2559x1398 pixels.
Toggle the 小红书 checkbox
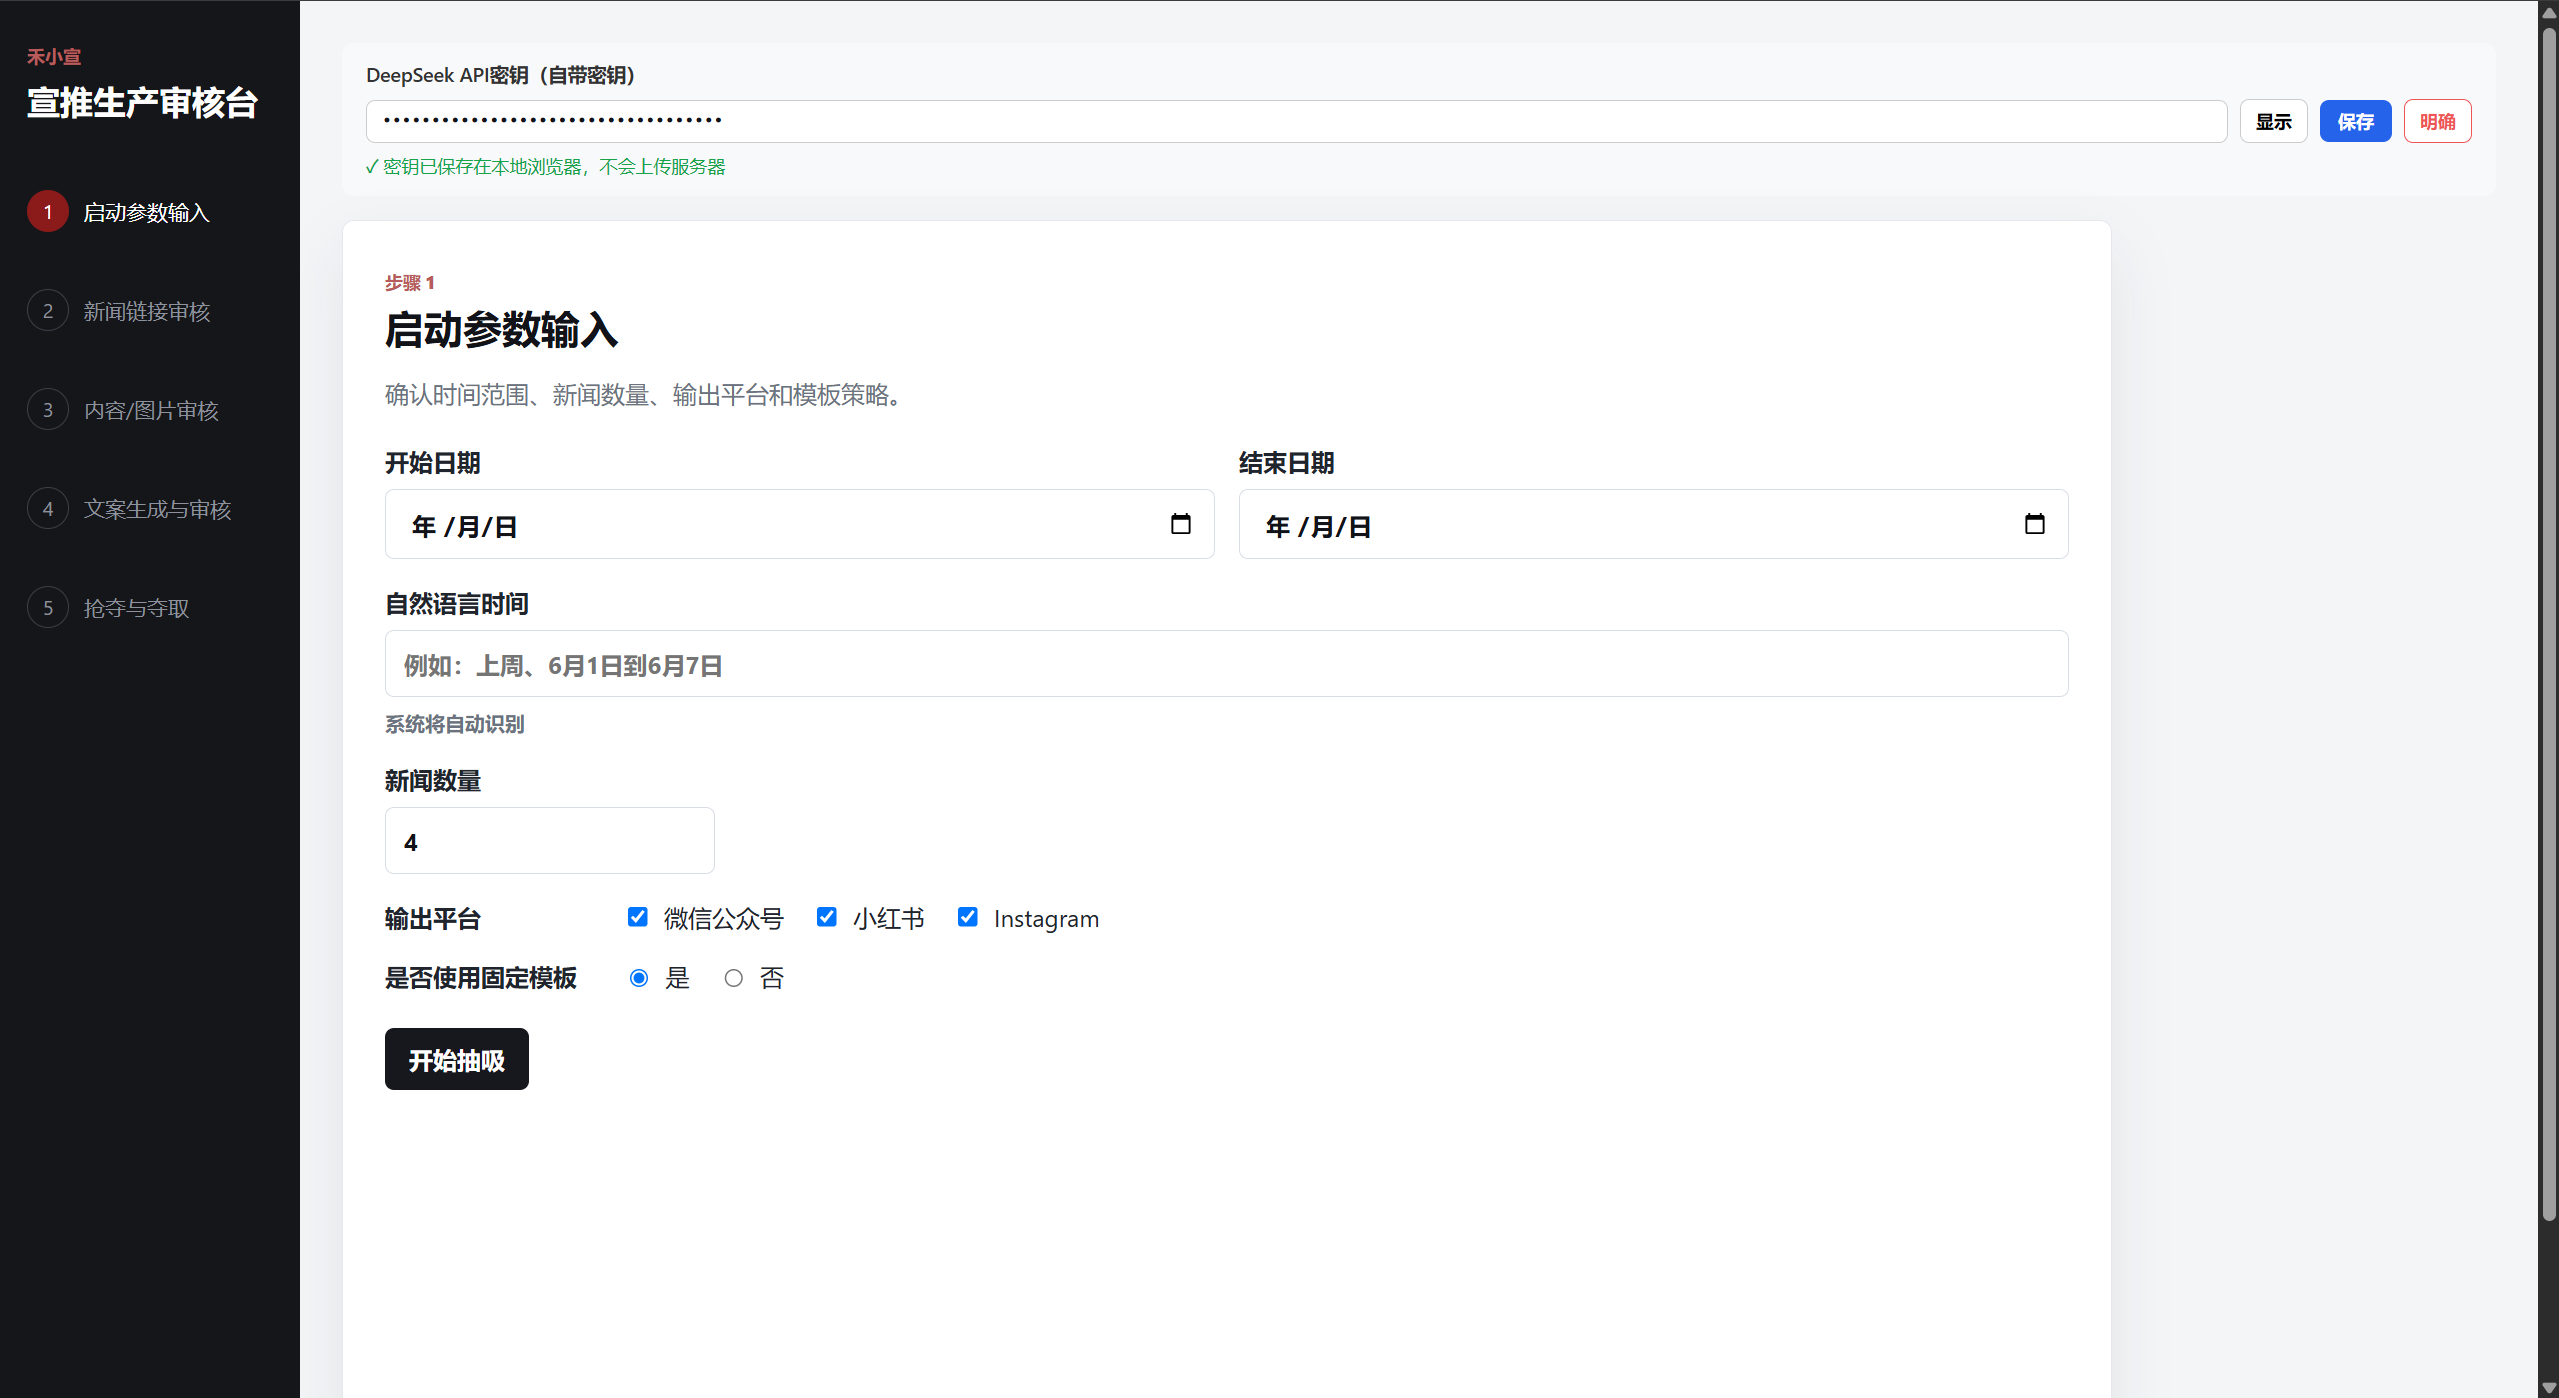(826, 917)
